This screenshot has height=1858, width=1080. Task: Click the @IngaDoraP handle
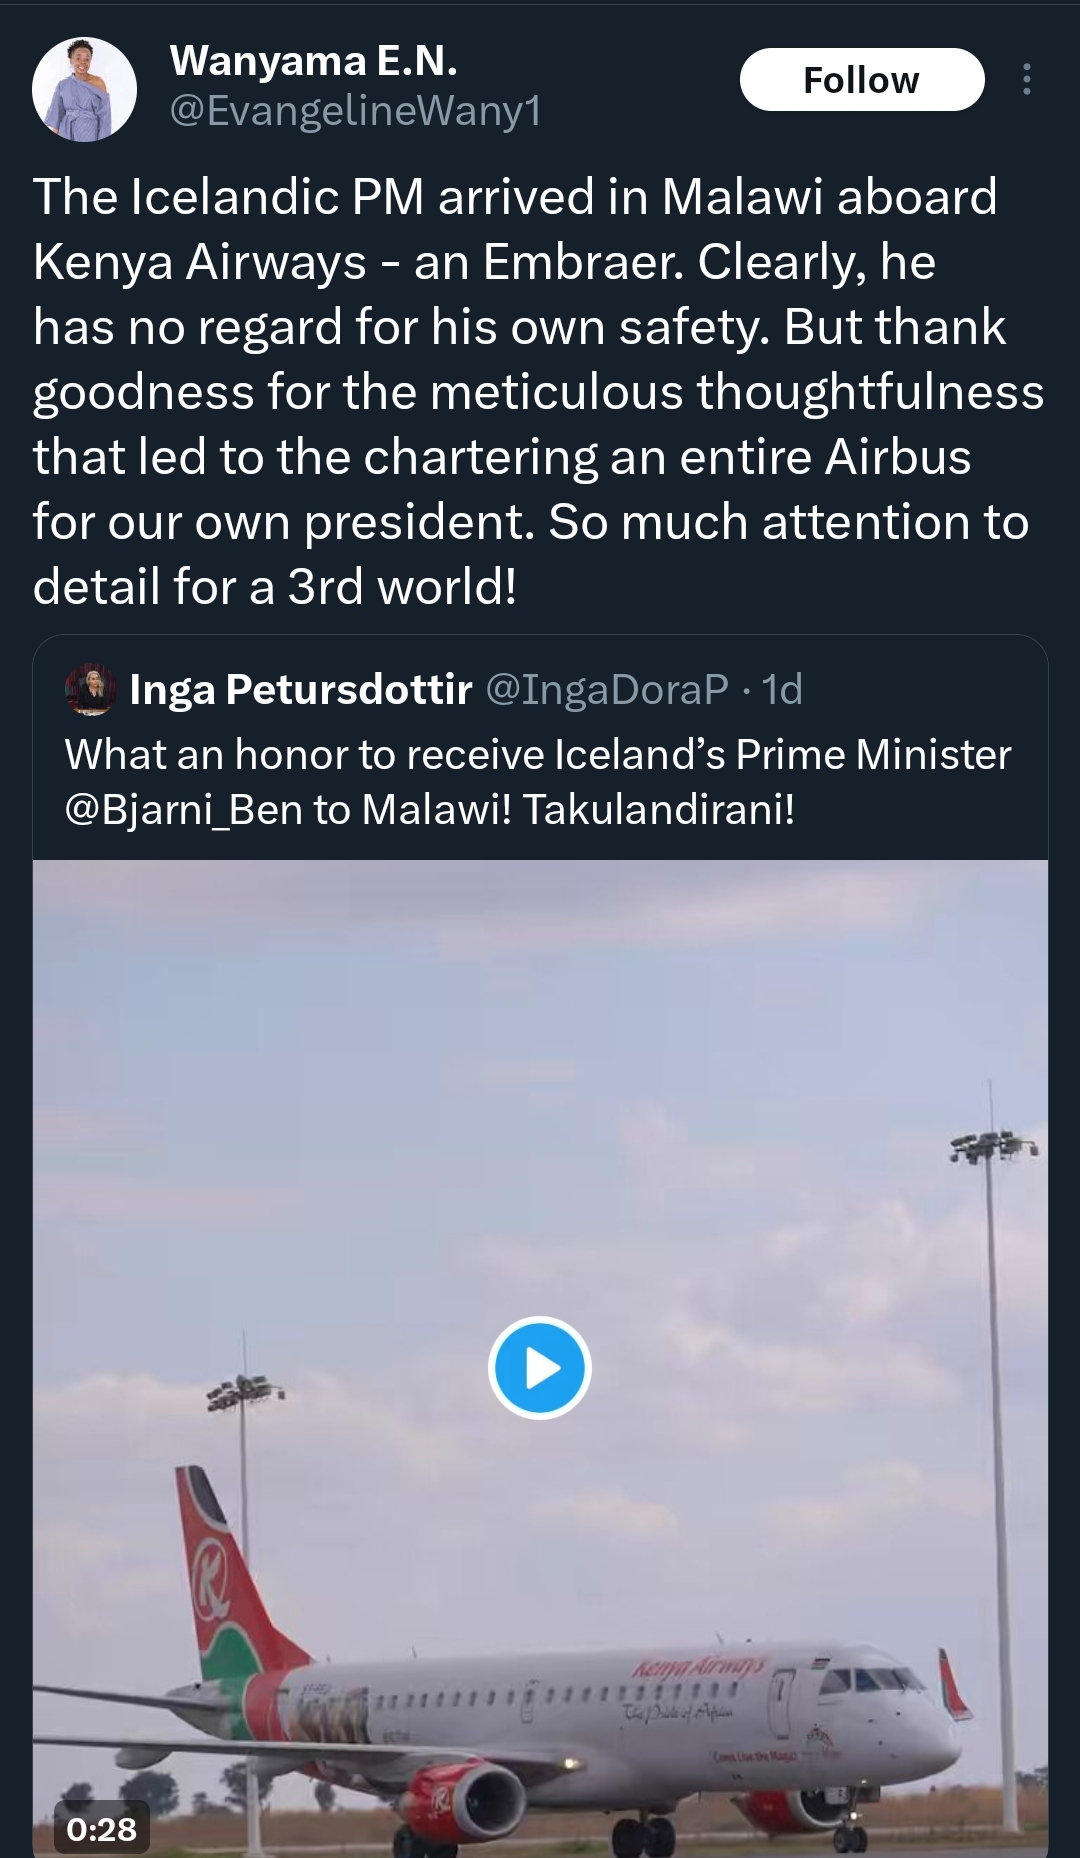607,689
